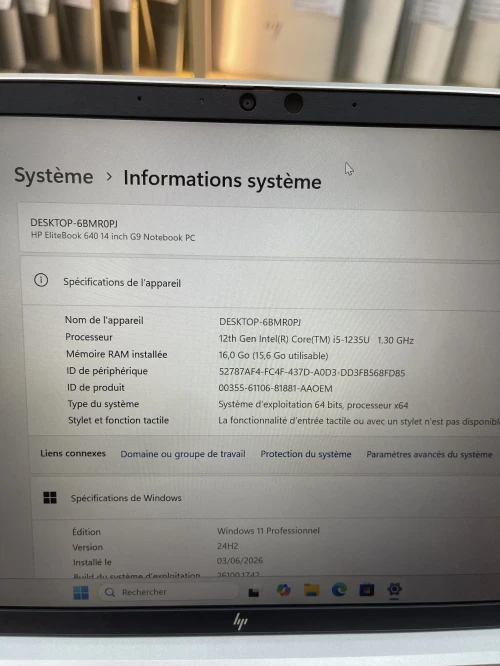Open Microsoft Store from taskbar
The image size is (500, 666).
[367, 590]
